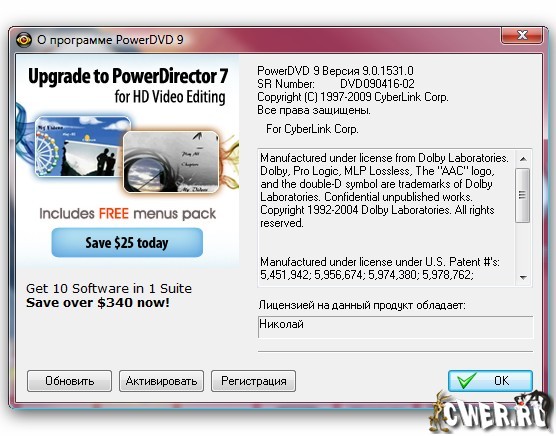This screenshot has width=556, height=436.
Task: Click Save over $340 now! text
Action: click(98, 303)
